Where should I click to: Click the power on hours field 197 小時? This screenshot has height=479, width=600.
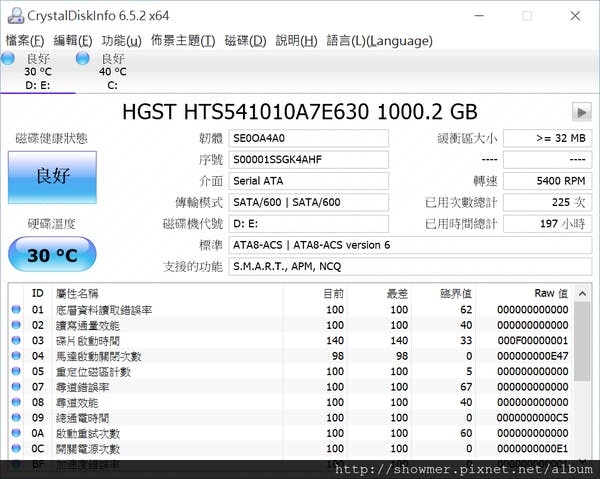(547, 224)
